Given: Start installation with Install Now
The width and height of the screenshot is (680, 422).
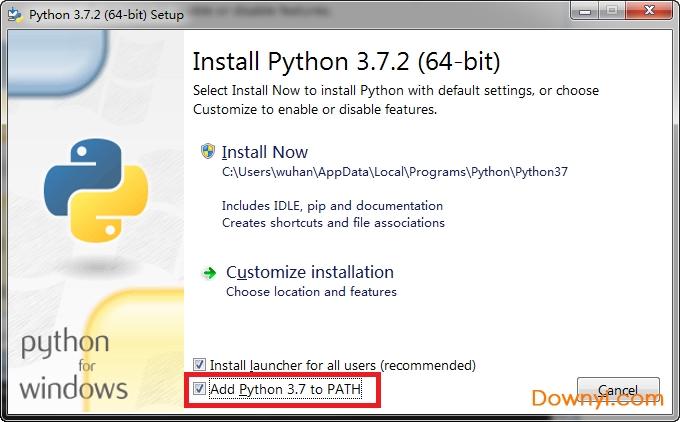Looking at the screenshot, I should (258, 153).
